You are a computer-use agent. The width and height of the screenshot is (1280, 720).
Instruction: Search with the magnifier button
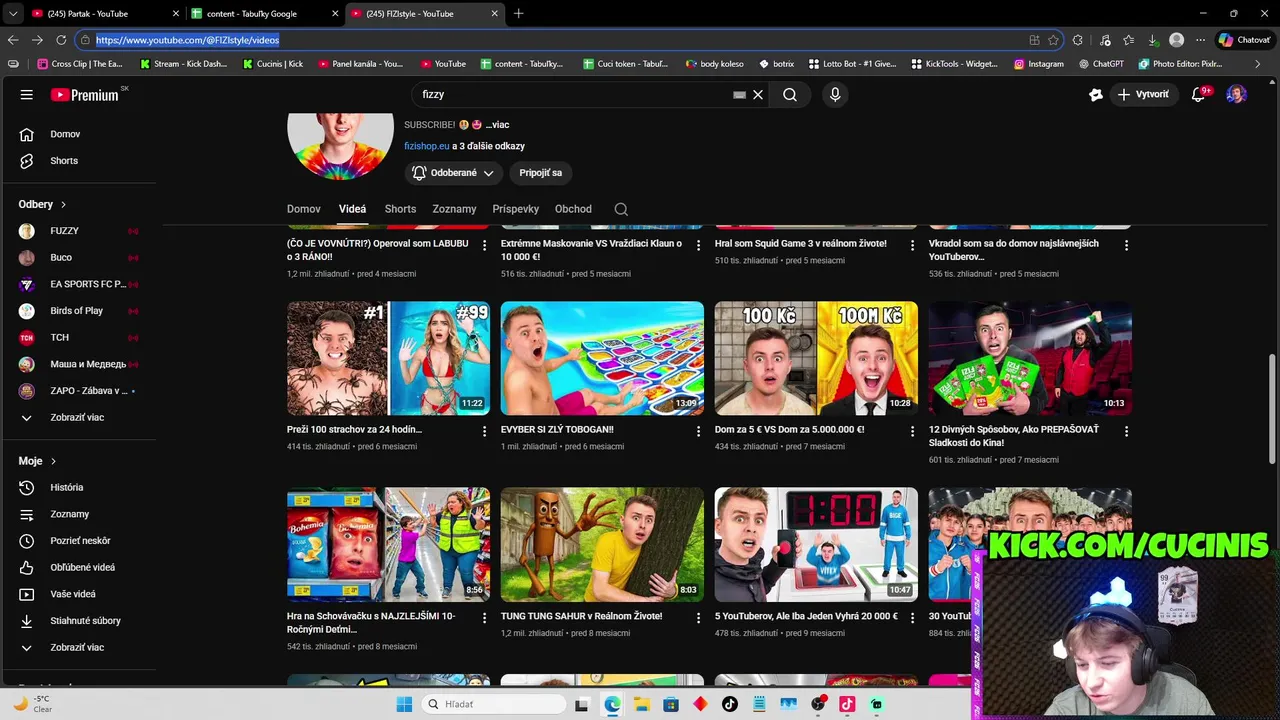pyautogui.click(x=790, y=94)
